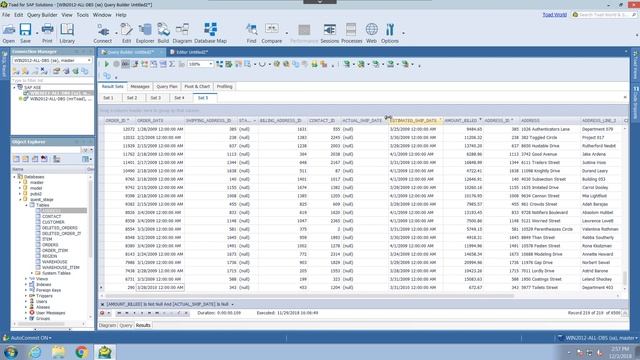Click the connection filter text field
640x360 pixels.
[52, 80]
